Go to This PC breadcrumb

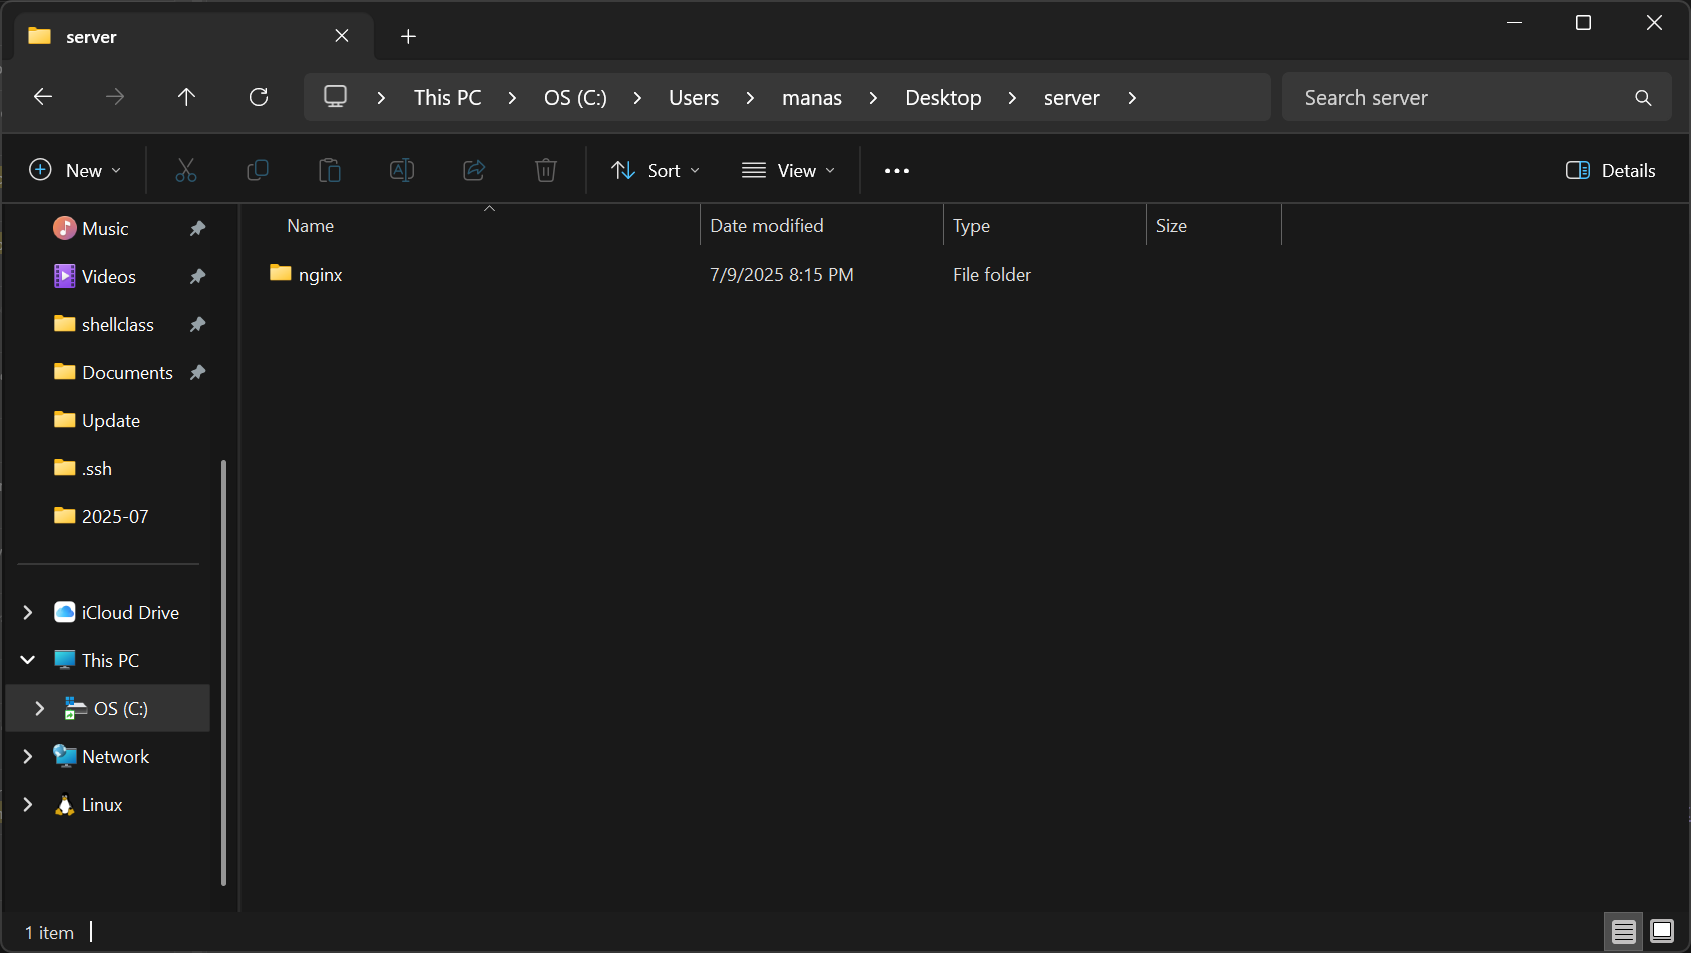click(x=447, y=98)
